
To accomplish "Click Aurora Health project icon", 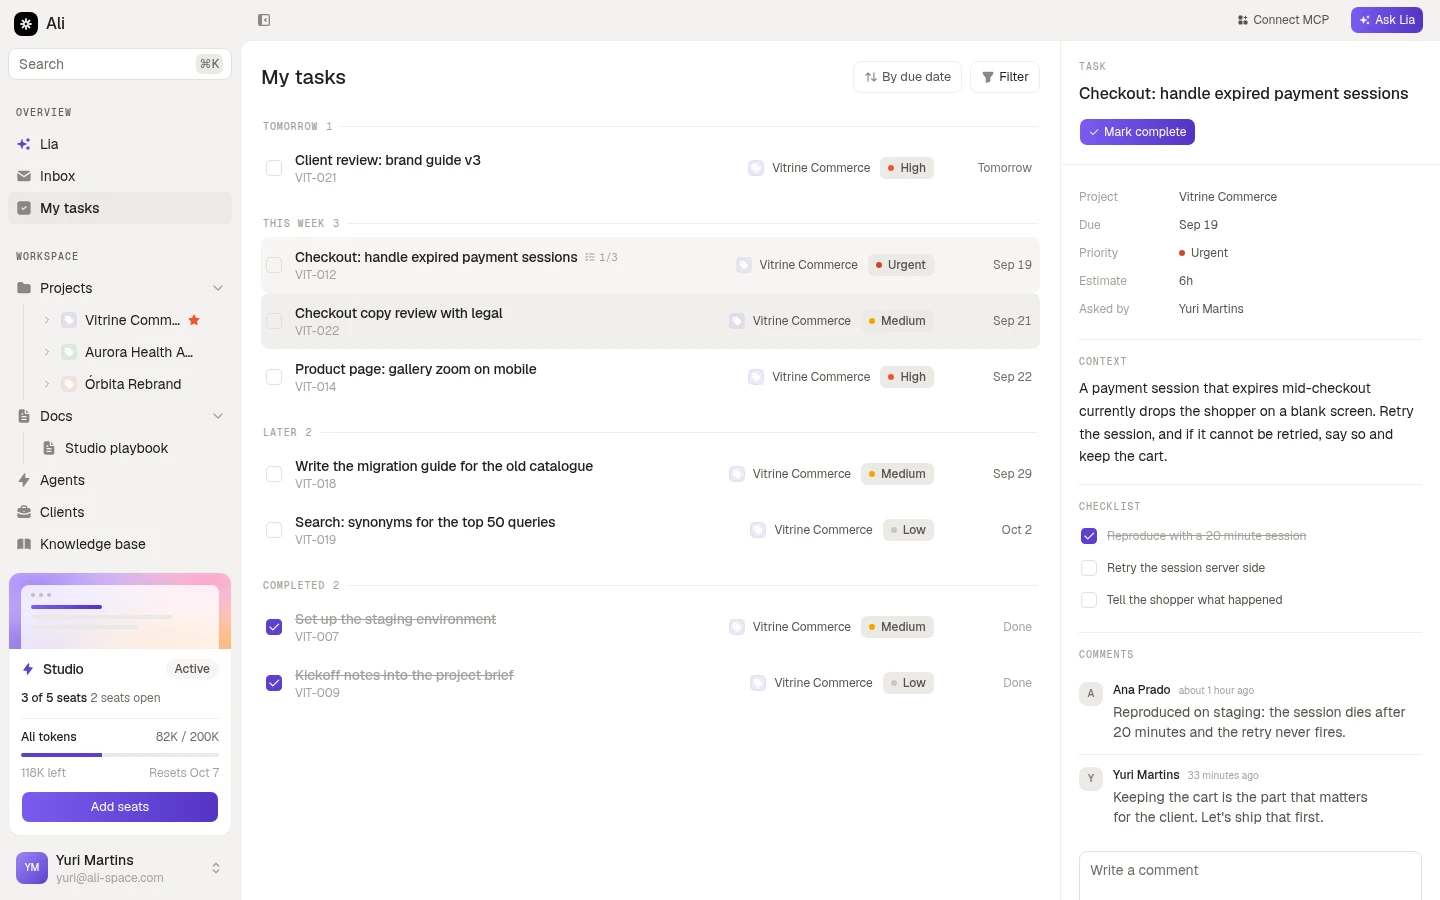I will [69, 352].
